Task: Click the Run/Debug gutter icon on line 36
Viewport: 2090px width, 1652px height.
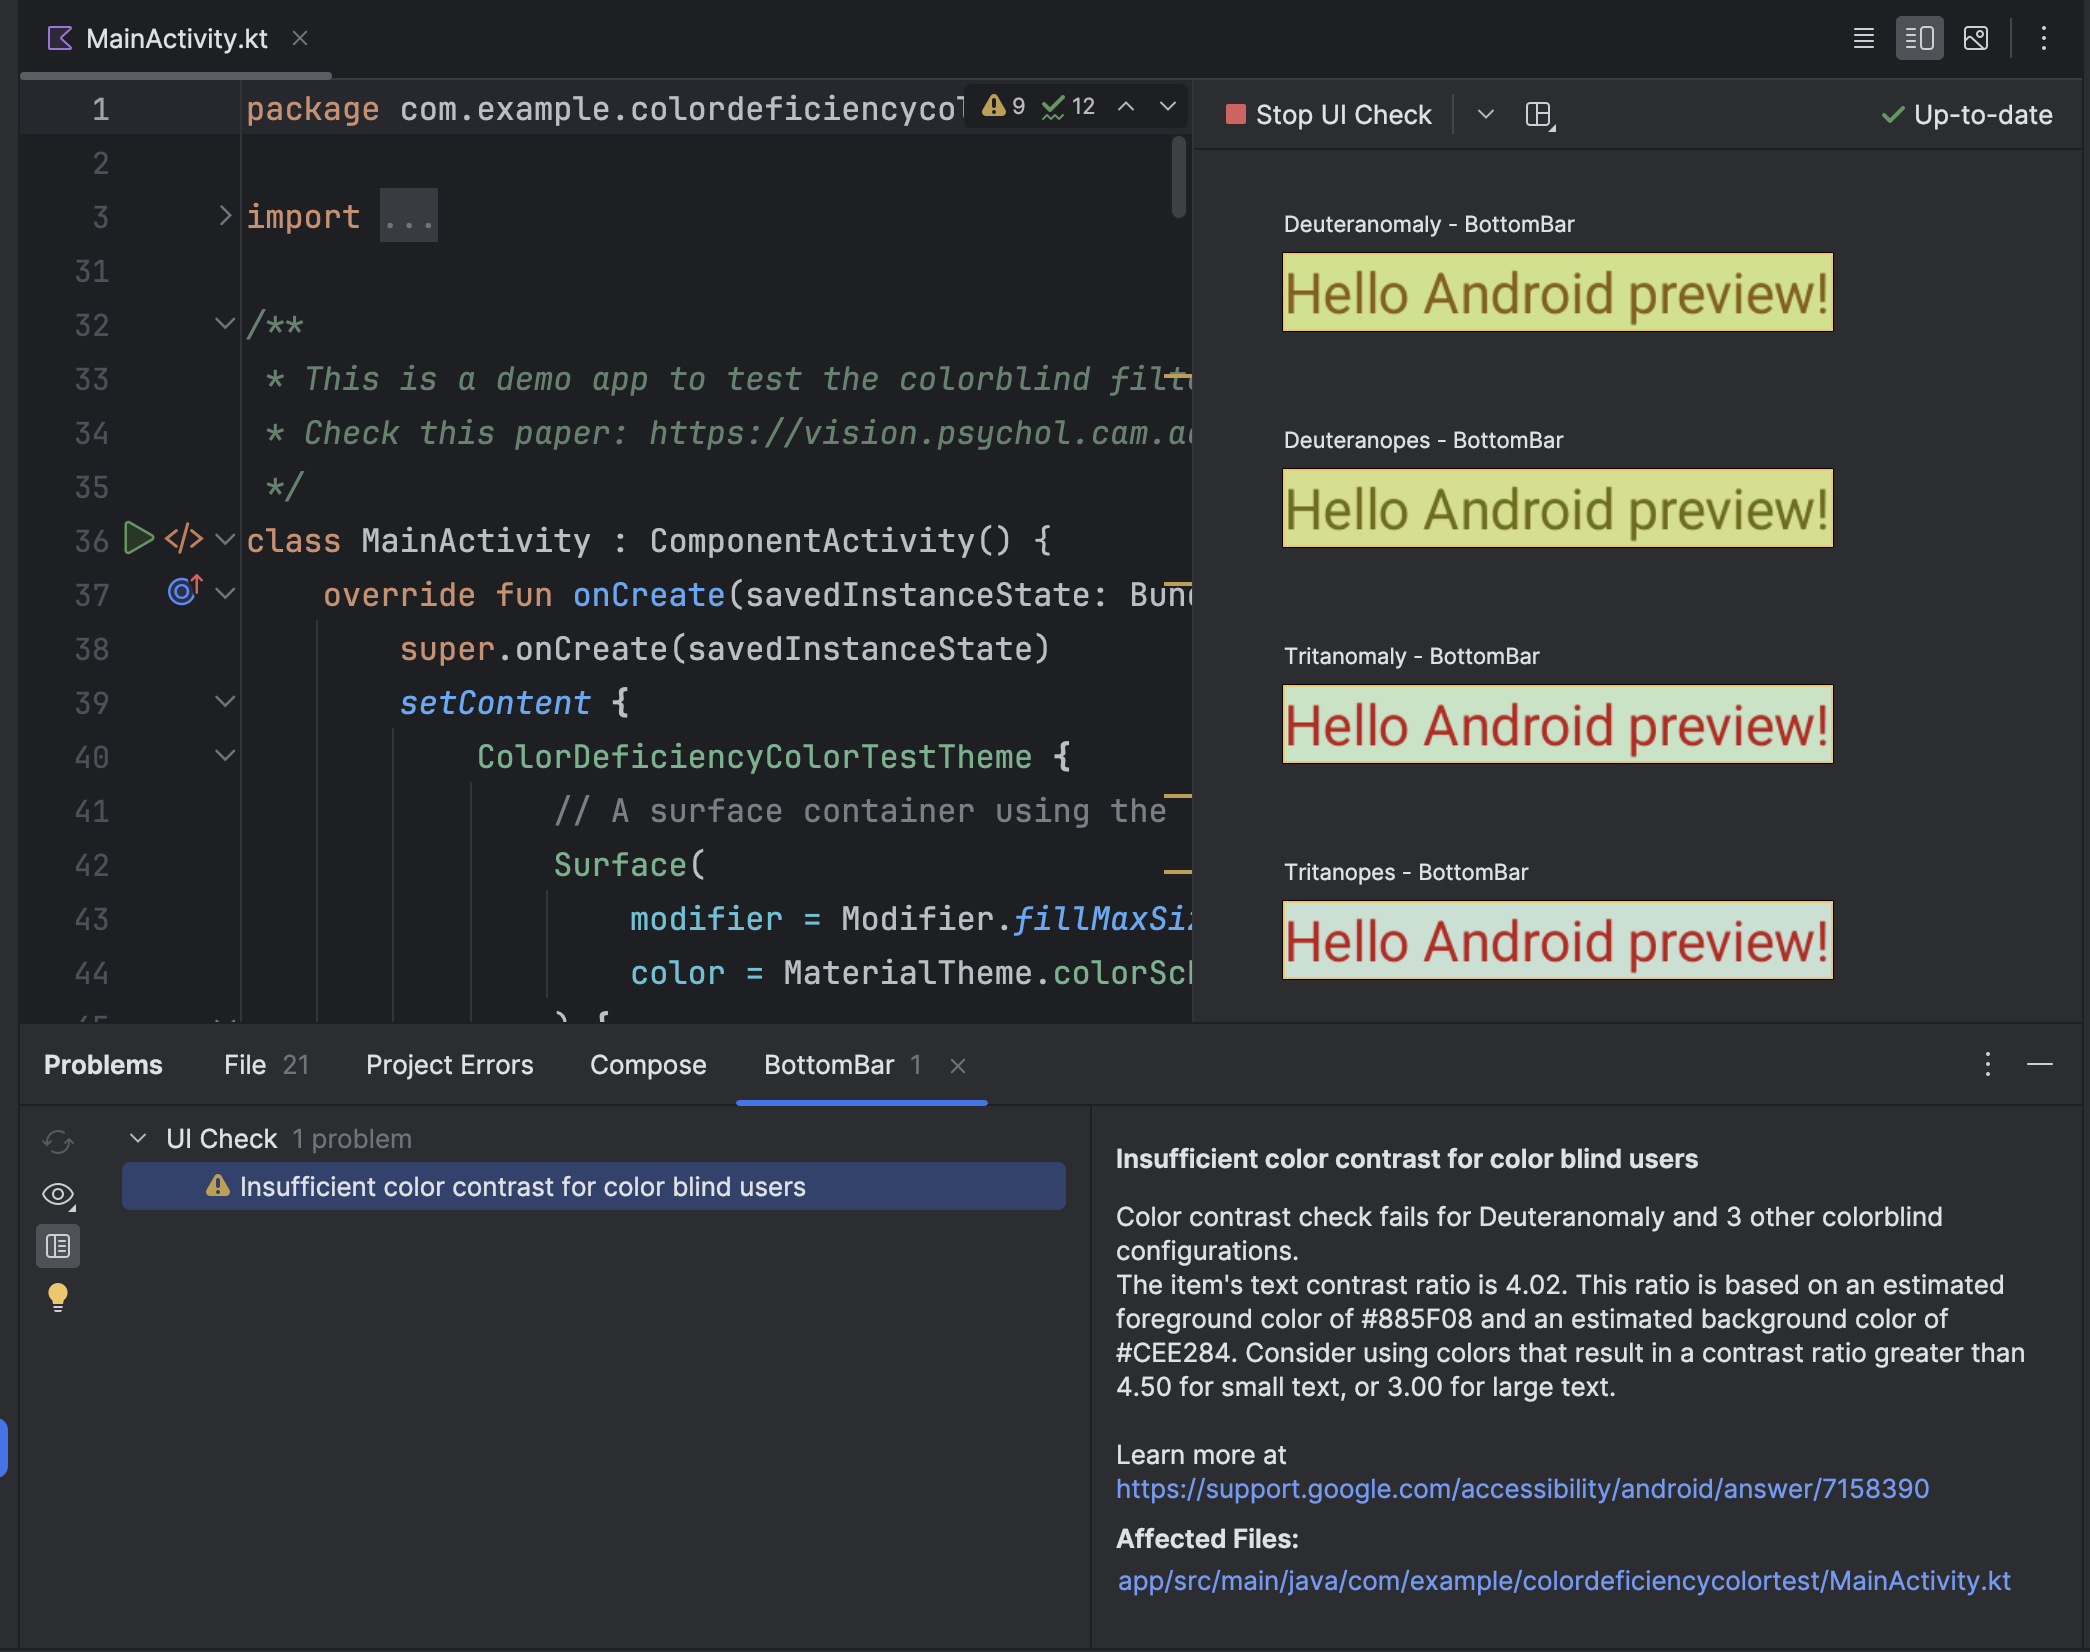Action: (x=136, y=536)
